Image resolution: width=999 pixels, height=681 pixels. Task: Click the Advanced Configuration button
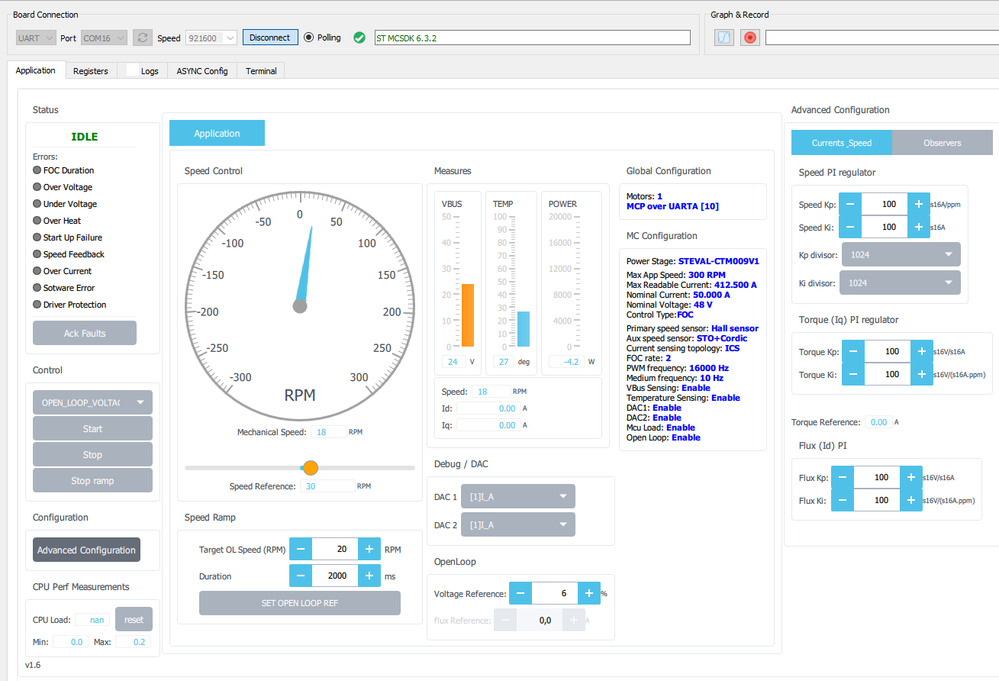click(87, 550)
